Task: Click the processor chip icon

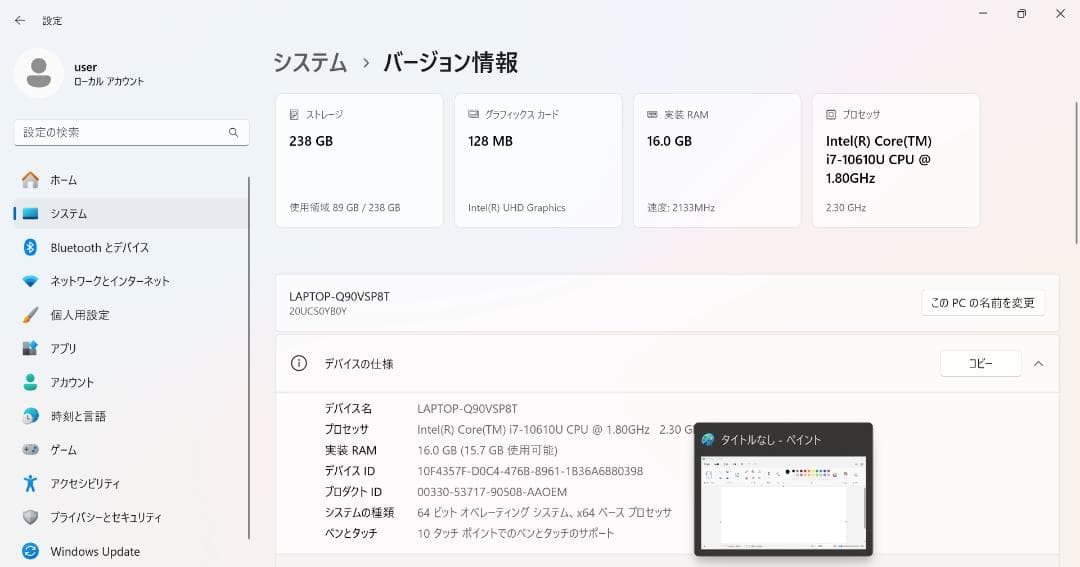Action: coord(831,114)
